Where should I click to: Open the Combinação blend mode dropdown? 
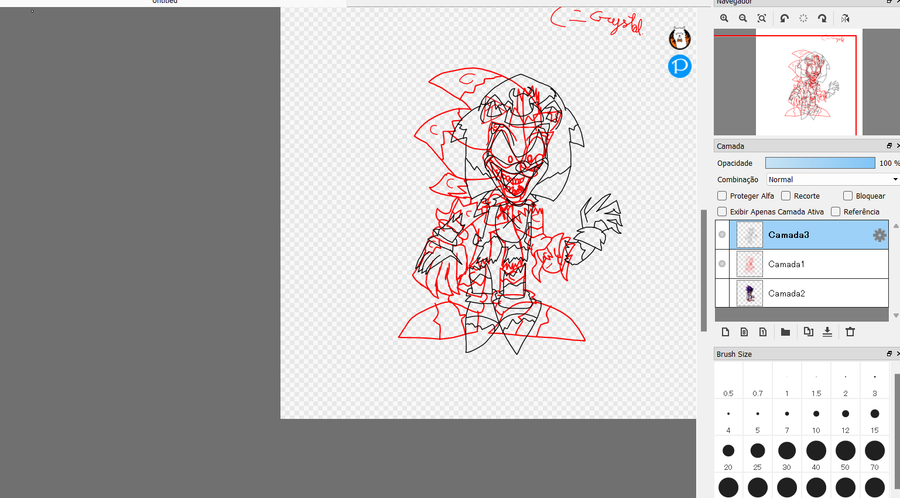tap(832, 180)
